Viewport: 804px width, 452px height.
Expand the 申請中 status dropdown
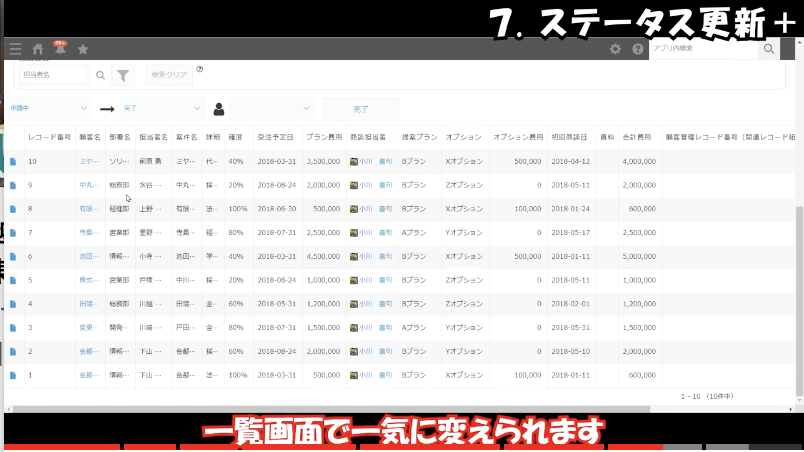[48, 108]
